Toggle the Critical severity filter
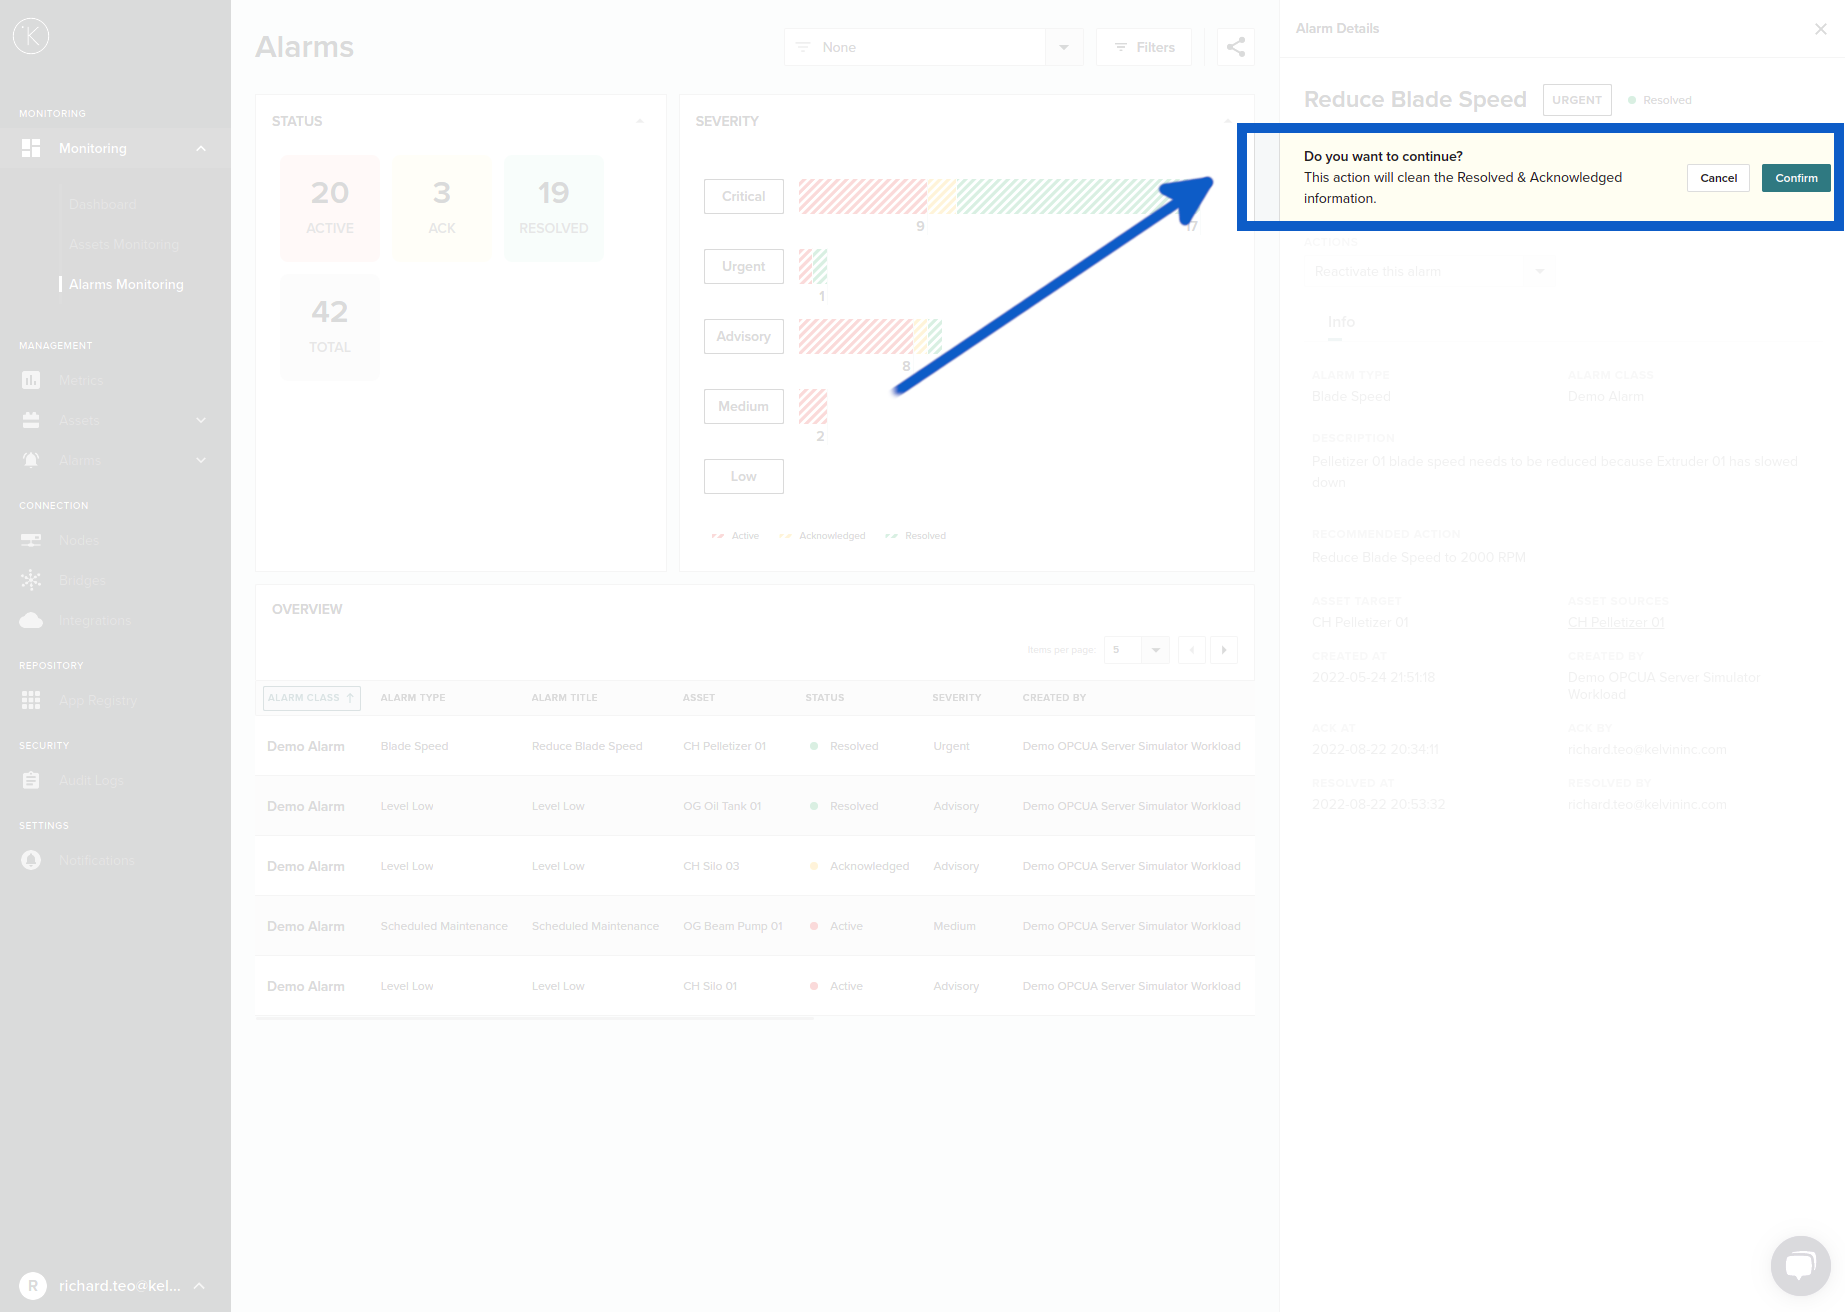Screen dimensions: 1845x1312 coord(743,197)
